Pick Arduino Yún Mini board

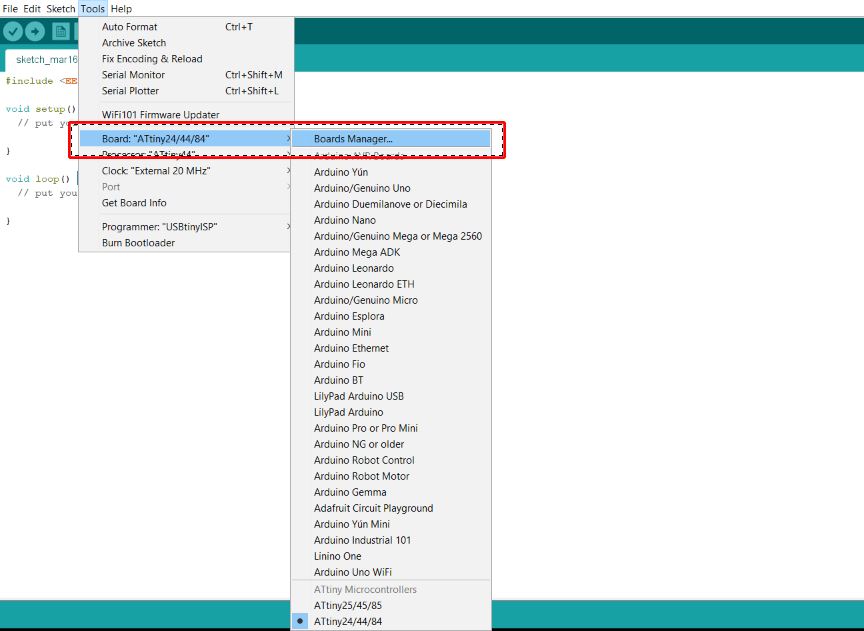click(391, 524)
